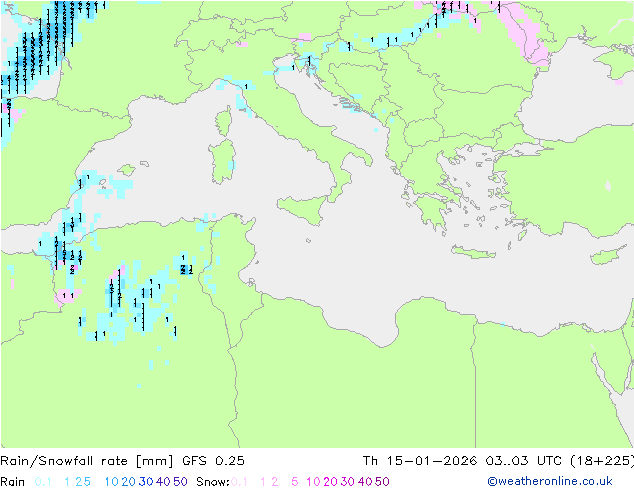Select rain legend value 50
Image resolution: width=634 pixels, height=490 pixels.
tap(180, 482)
